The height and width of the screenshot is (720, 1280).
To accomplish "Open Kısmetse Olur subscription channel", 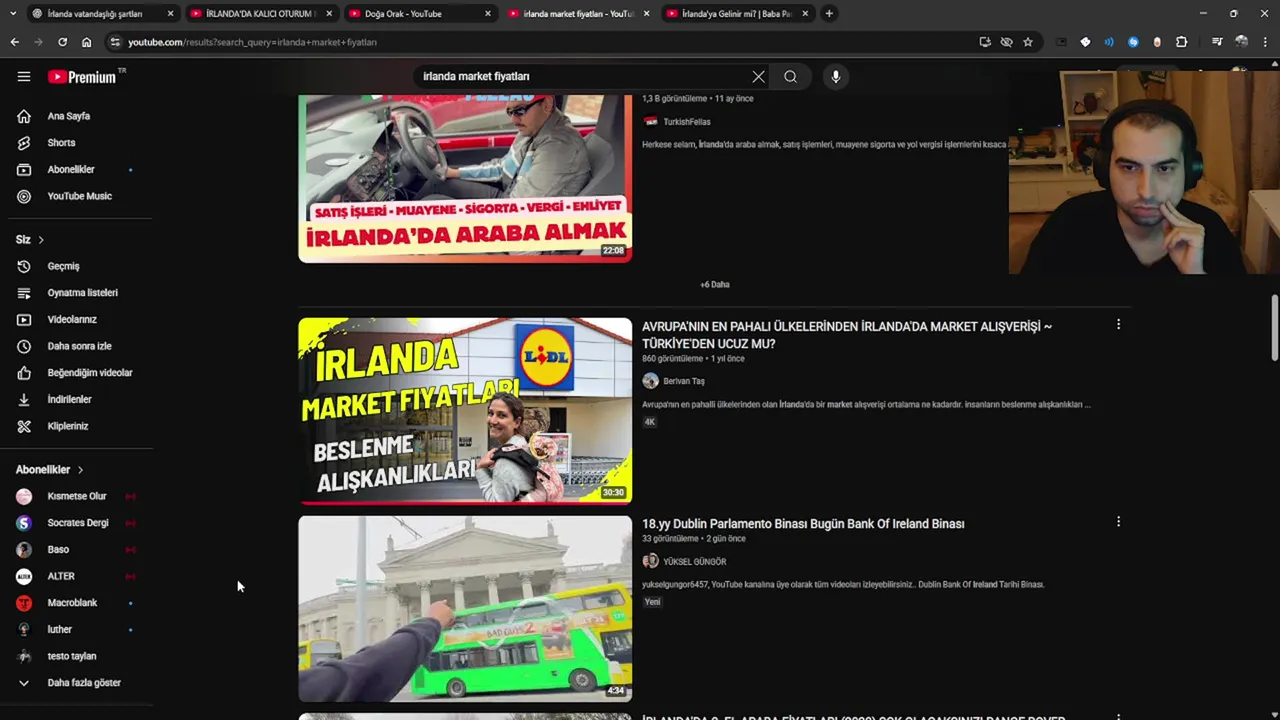I will coord(76,496).
